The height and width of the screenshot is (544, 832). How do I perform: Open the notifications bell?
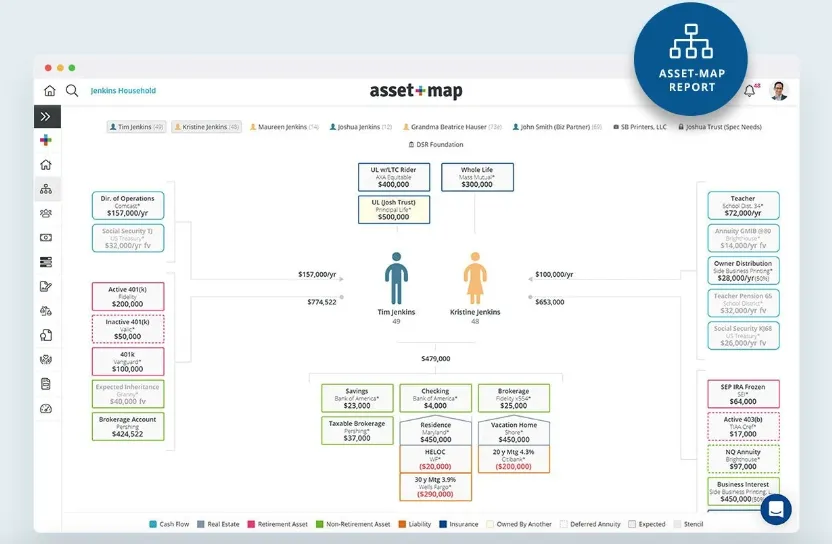click(x=749, y=91)
